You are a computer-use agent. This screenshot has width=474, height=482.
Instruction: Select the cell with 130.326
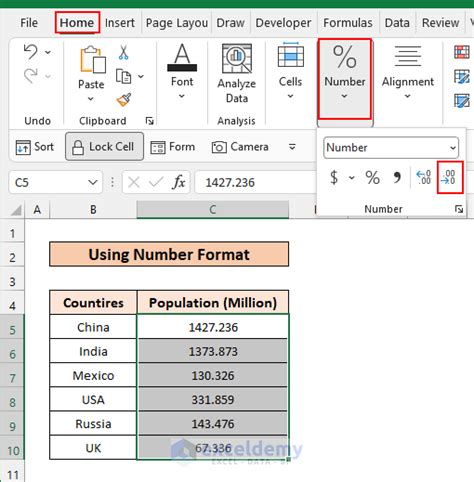(x=213, y=375)
